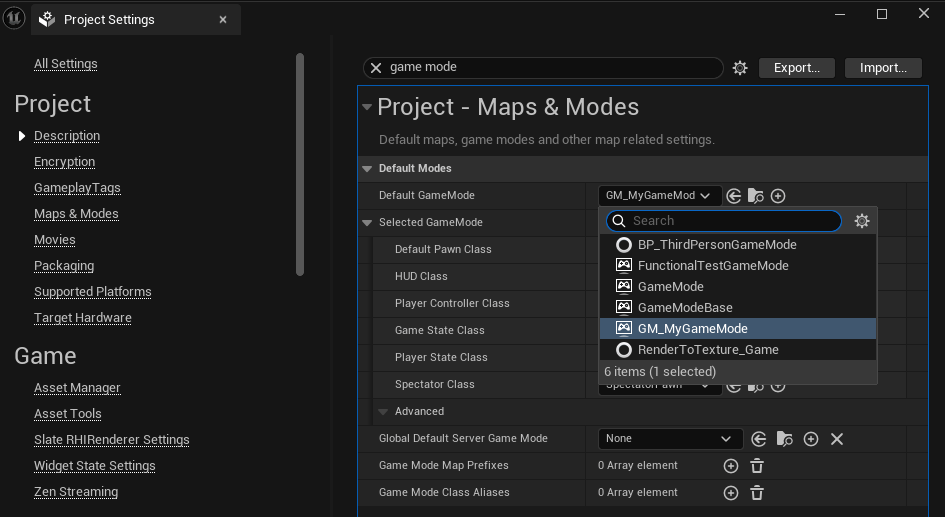The width and height of the screenshot is (945, 517).
Task: Remove all Game Mode Class Aliases elements
Action: [757, 493]
